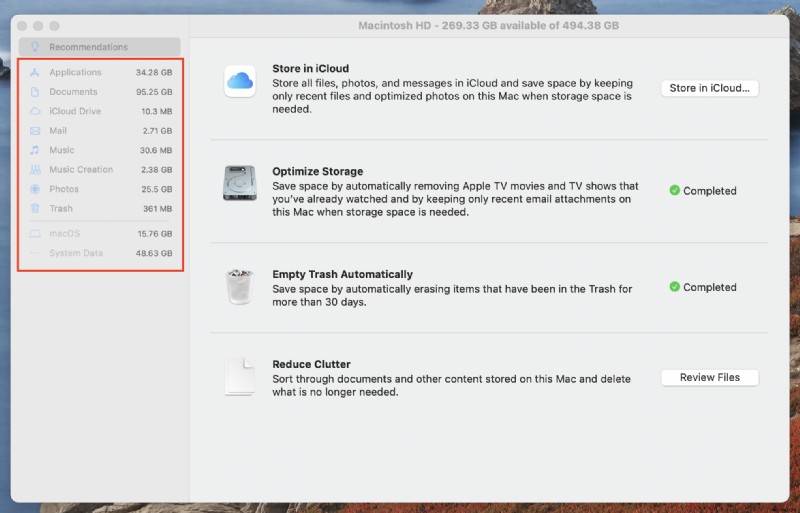Click Completed status for Optimize Storage
Screen dimensions: 800x513
pos(710,191)
